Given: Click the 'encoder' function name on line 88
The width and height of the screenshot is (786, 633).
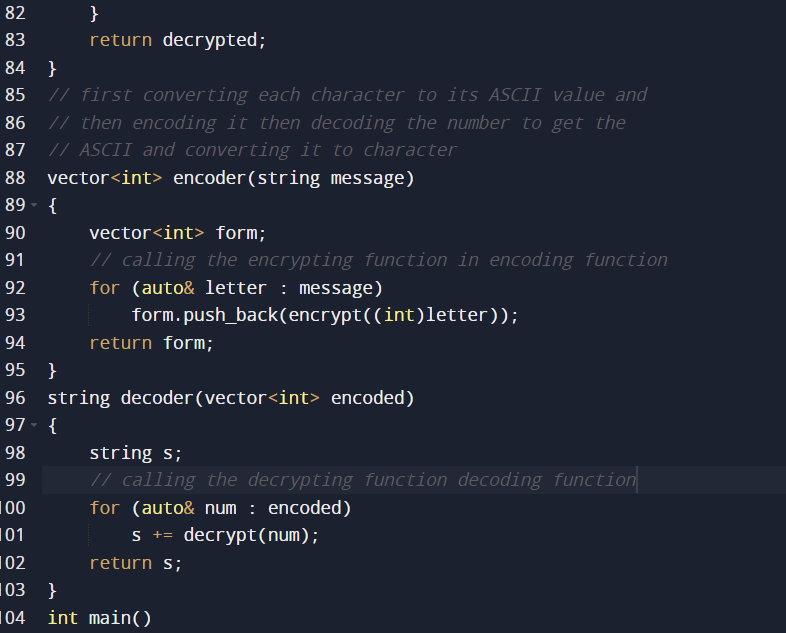Looking at the screenshot, I should tap(209, 178).
